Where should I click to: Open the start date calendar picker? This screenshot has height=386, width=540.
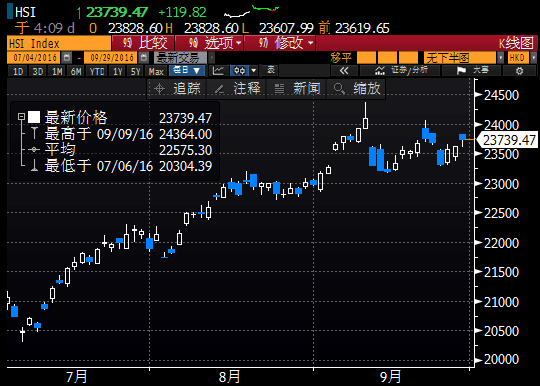pyautogui.click(x=67, y=58)
